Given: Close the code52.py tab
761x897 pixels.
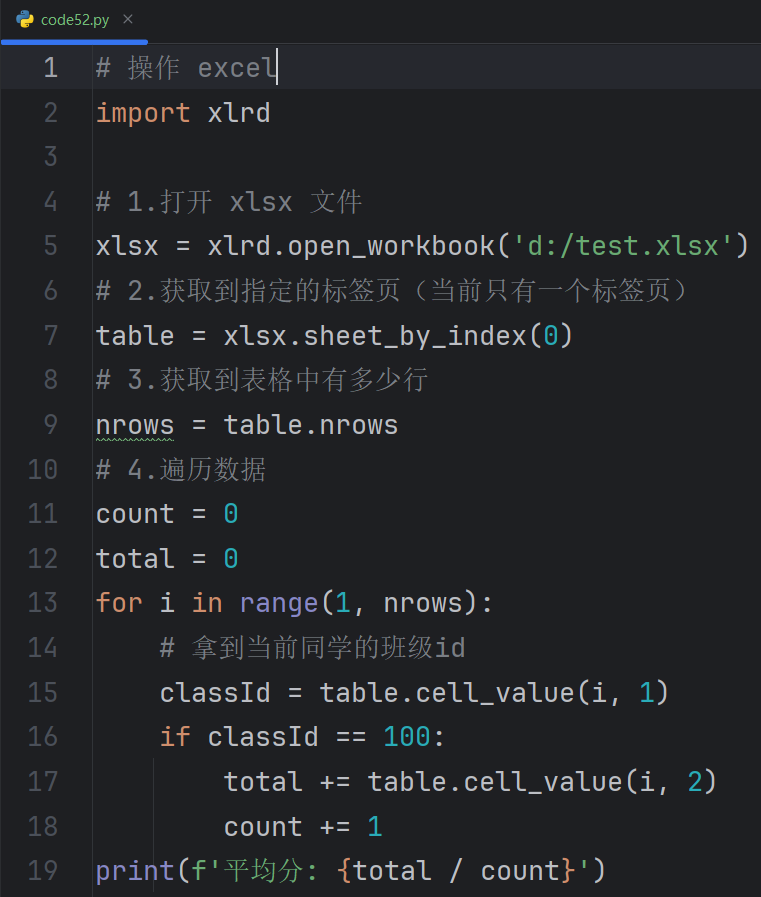Looking at the screenshot, I should (x=127, y=19).
